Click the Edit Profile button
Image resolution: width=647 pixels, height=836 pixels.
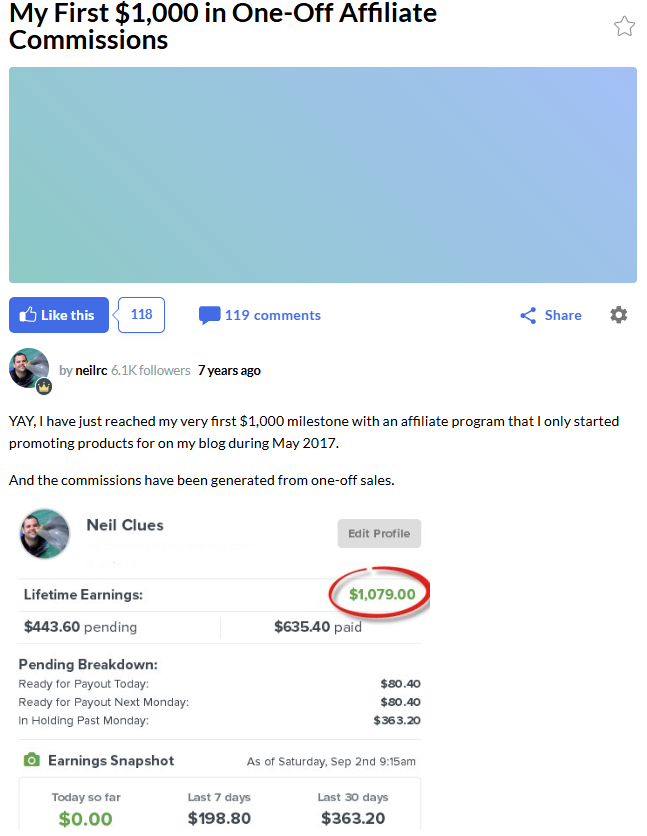[x=379, y=533]
